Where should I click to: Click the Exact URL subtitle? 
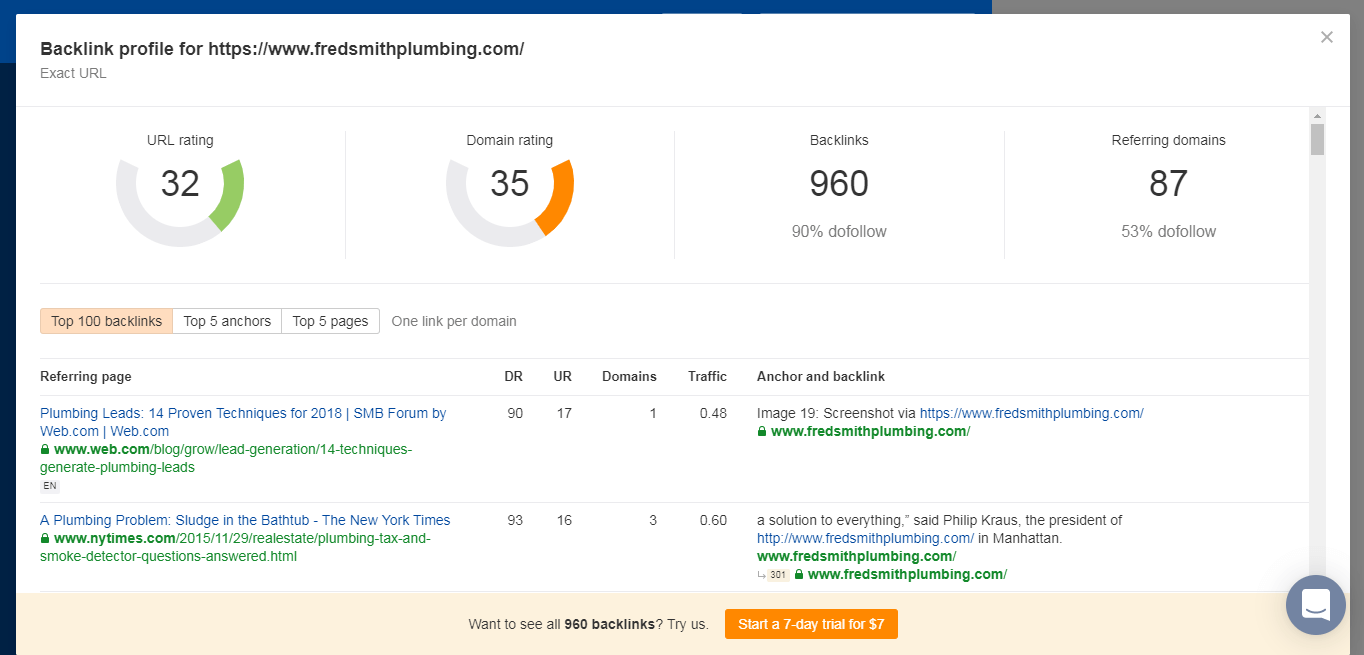click(x=73, y=73)
